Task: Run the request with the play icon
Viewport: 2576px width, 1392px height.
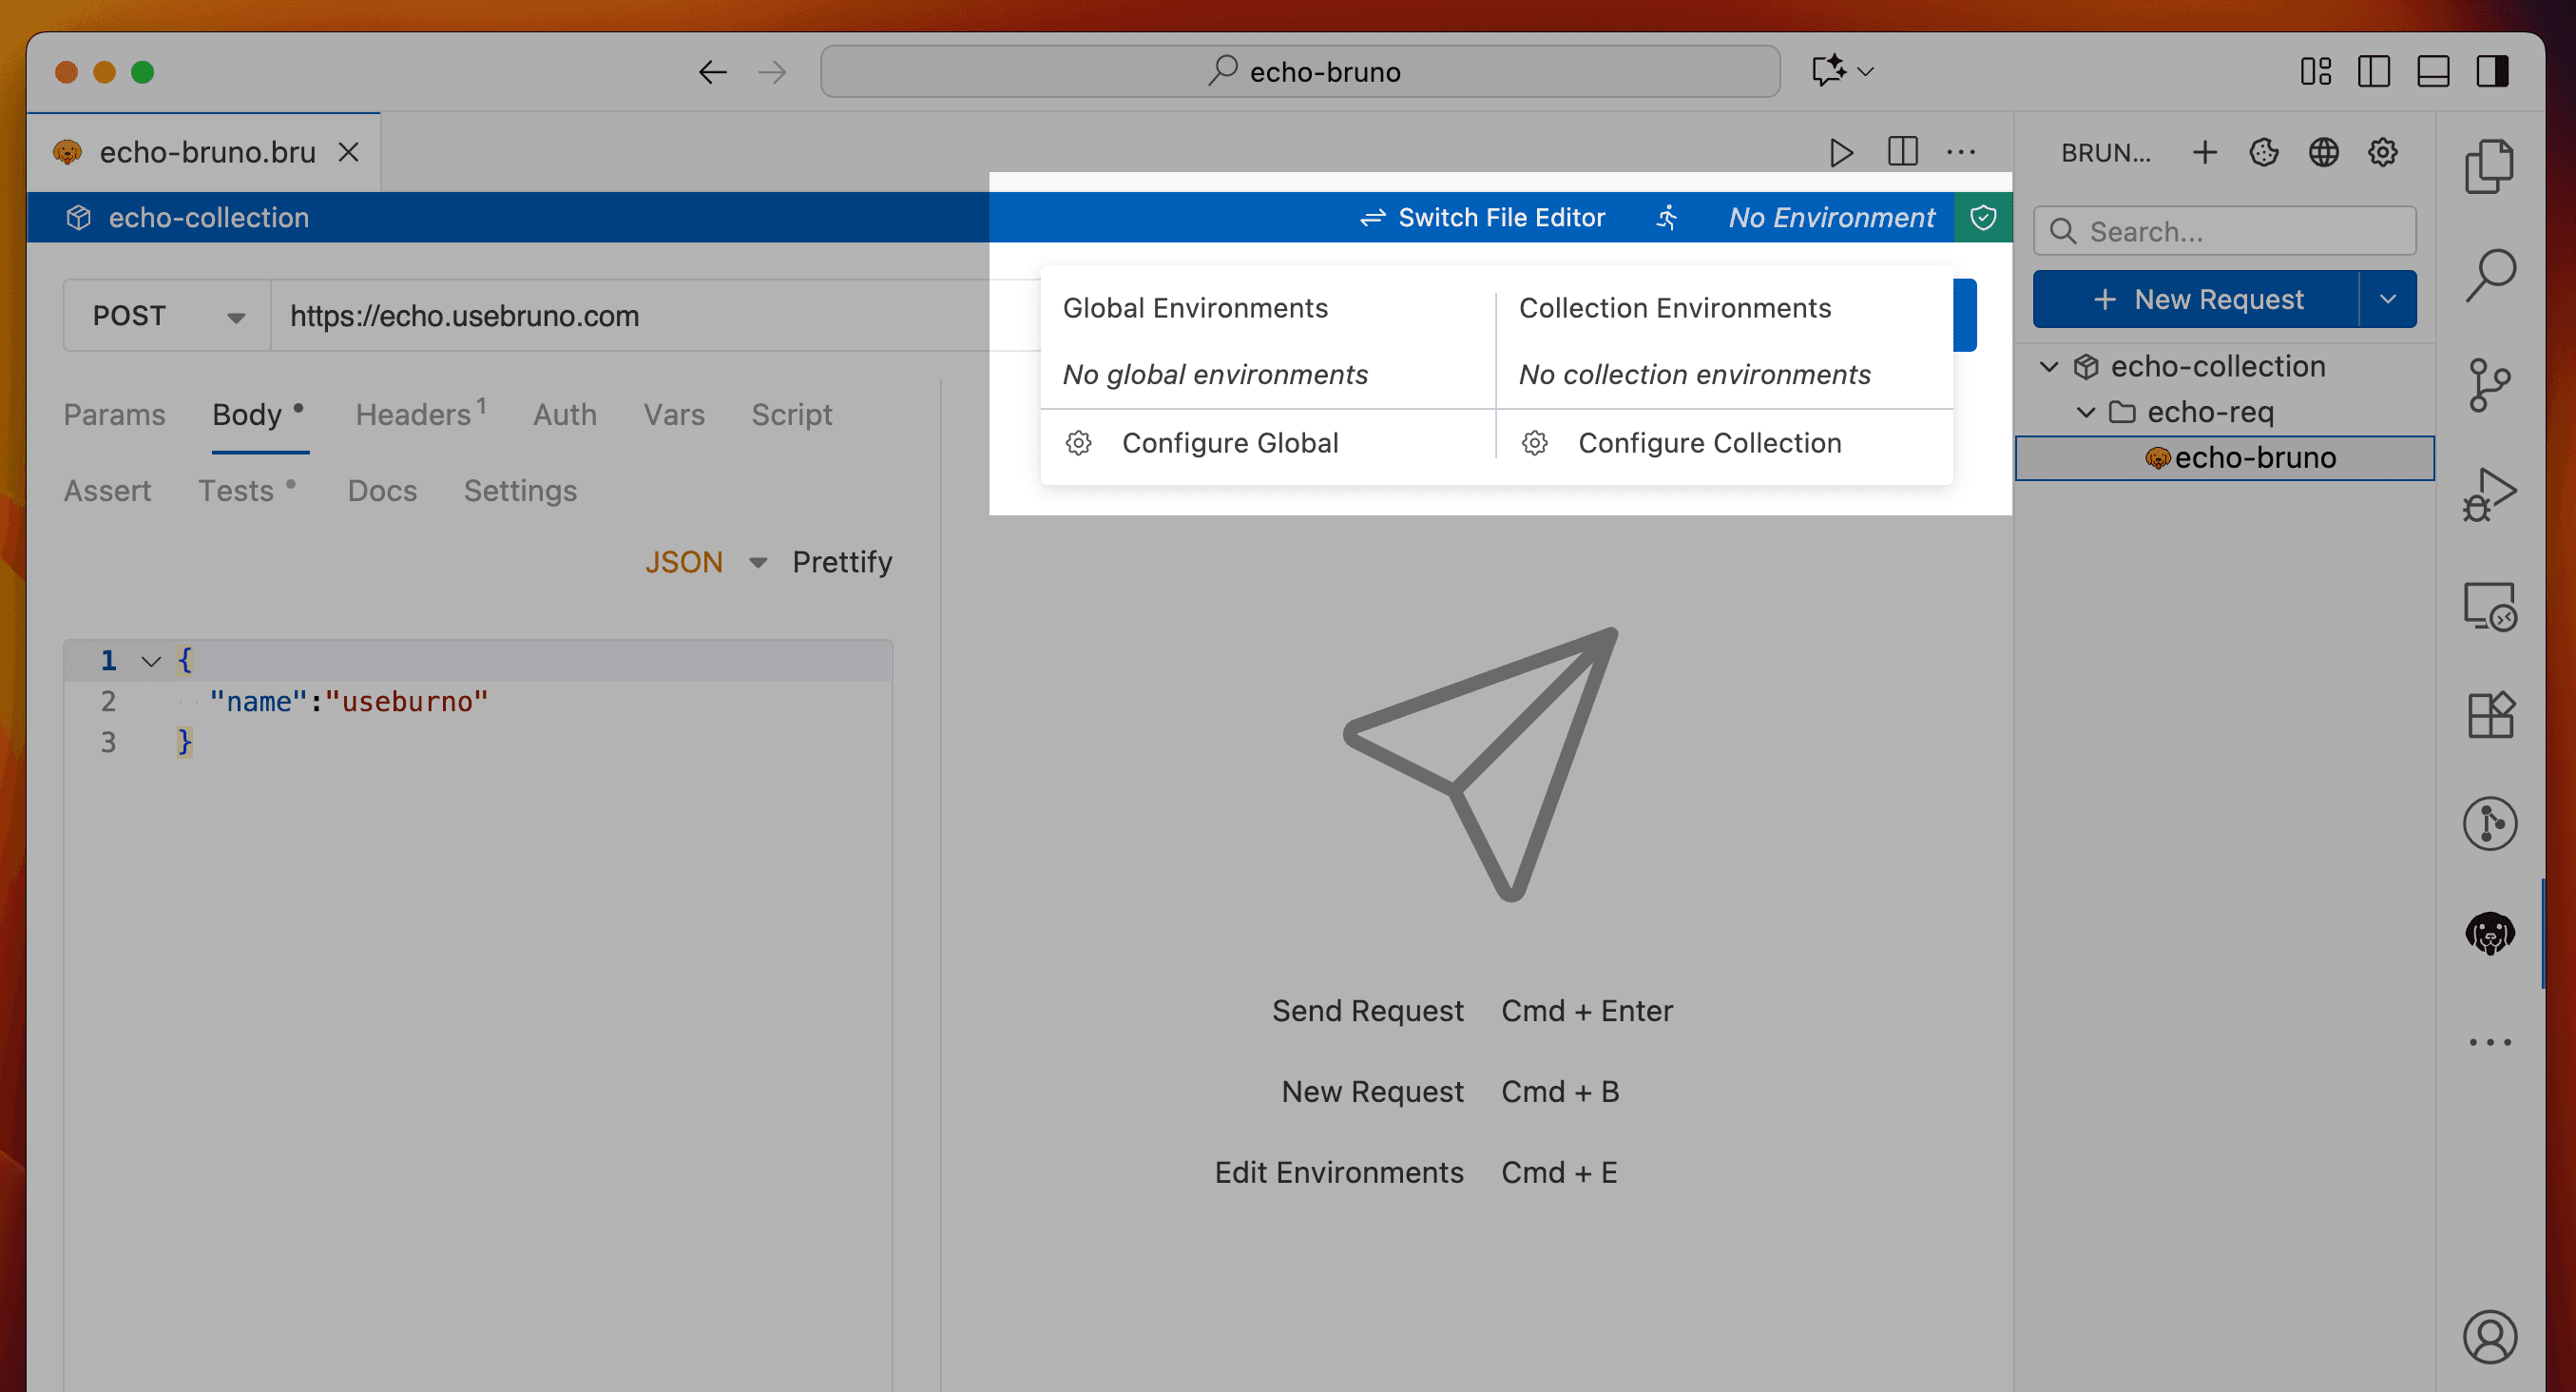Action: pyautogui.click(x=1841, y=152)
